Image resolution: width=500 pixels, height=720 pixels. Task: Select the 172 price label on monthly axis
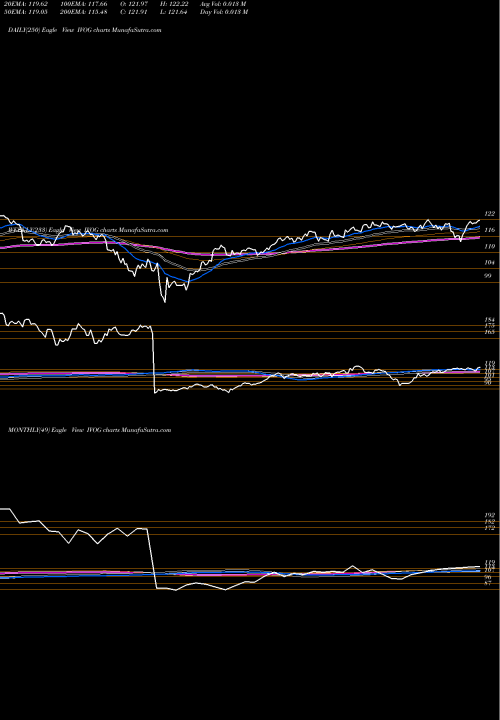tap(490, 529)
